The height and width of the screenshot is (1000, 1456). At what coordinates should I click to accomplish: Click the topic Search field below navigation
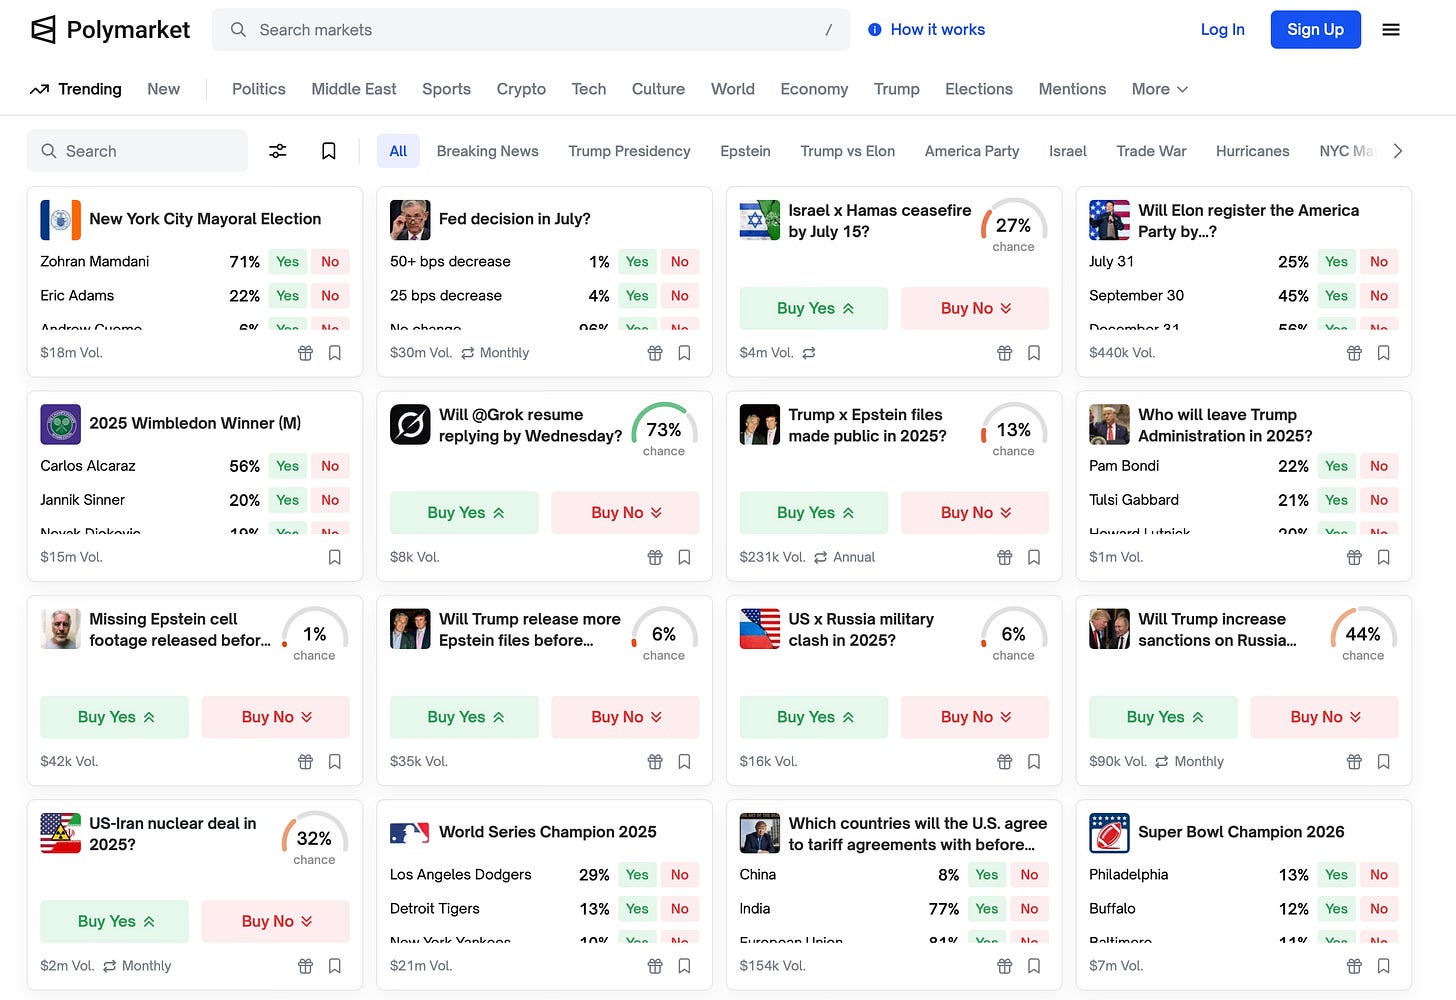137,151
